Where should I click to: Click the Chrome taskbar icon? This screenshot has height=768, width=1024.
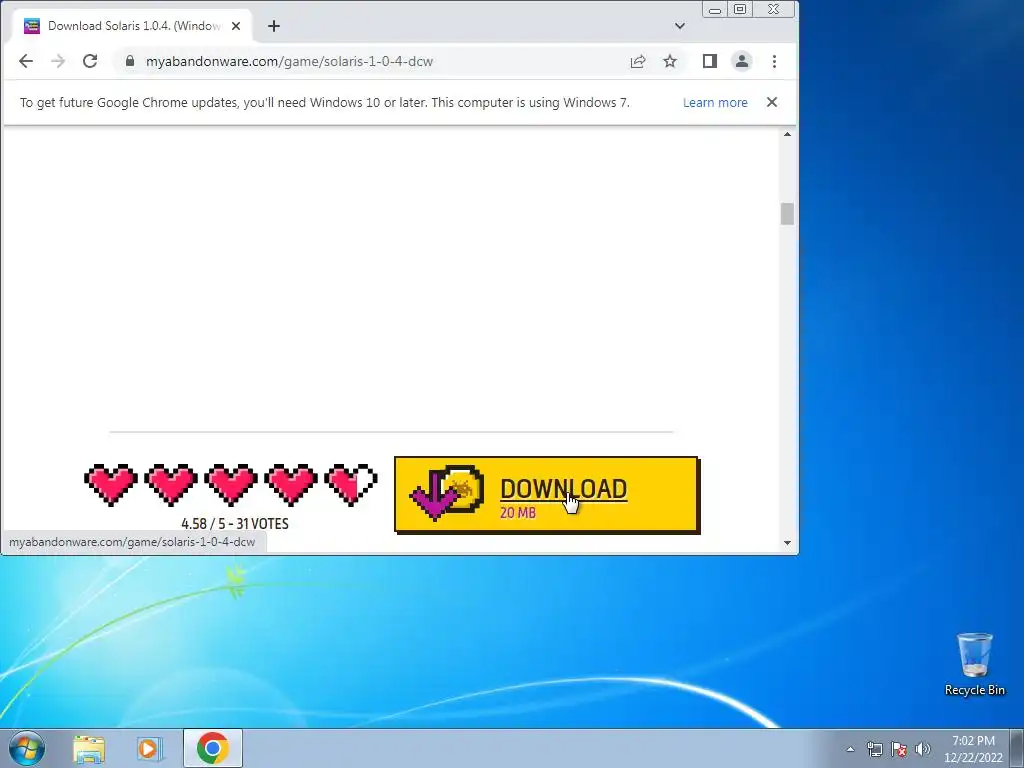pos(213,748)
